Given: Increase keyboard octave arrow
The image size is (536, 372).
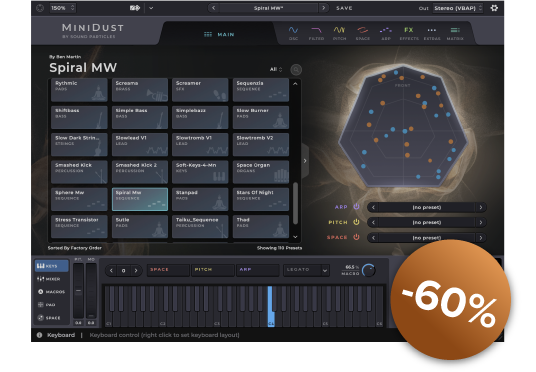Looking at the screenshot, I should click(136, 270).
